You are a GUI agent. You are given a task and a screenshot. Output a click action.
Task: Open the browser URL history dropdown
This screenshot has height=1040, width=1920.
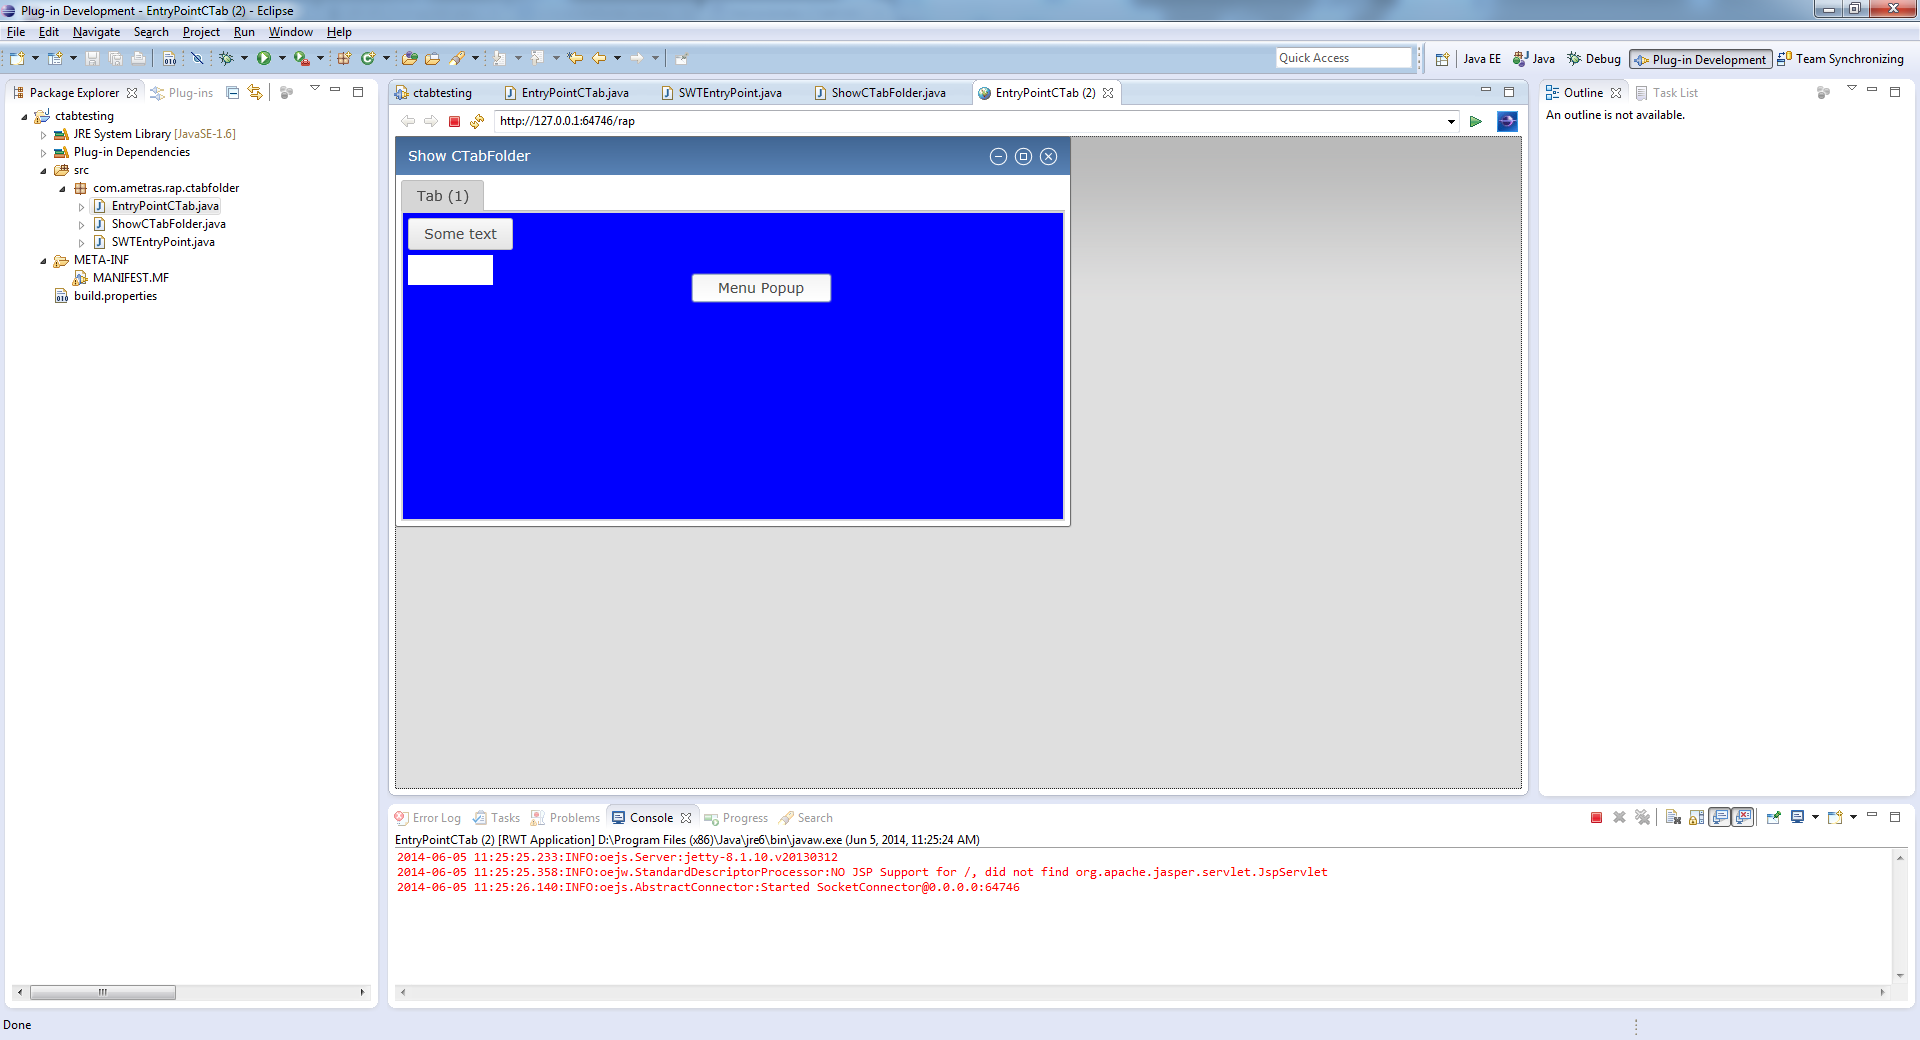coord(1451,122)
